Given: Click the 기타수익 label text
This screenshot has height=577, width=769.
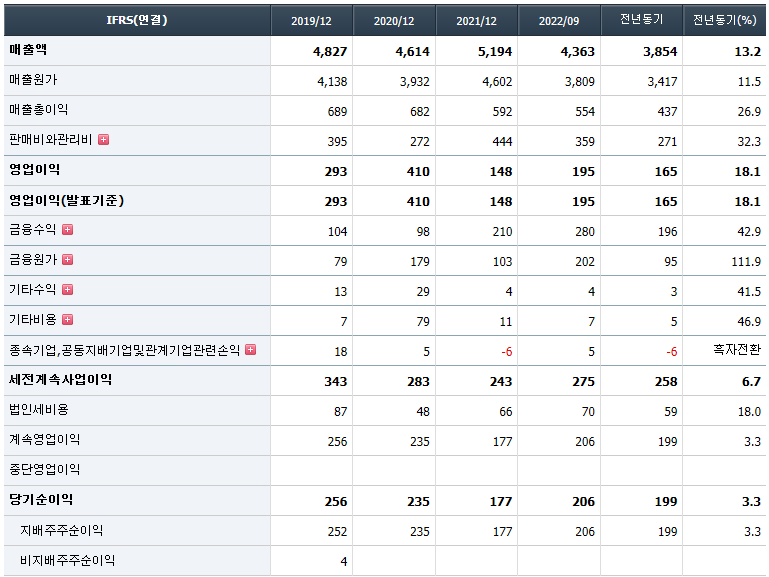Looking at the screenshot, I should pos(32,290).
